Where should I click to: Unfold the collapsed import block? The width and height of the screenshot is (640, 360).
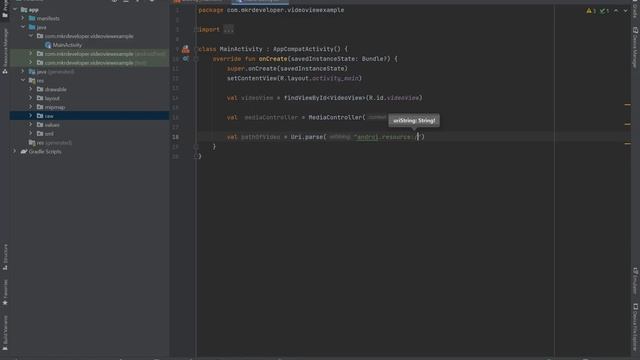(x=229, y=29)
